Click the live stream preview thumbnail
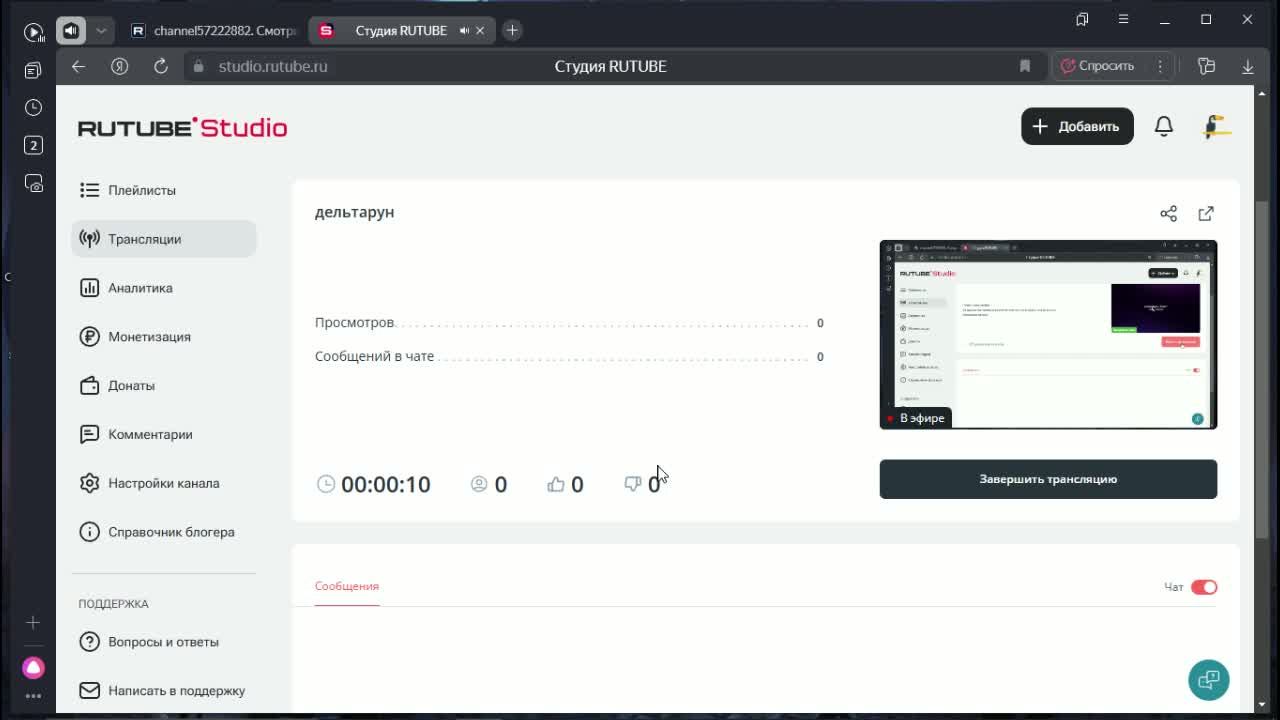 pos(1048,335)
